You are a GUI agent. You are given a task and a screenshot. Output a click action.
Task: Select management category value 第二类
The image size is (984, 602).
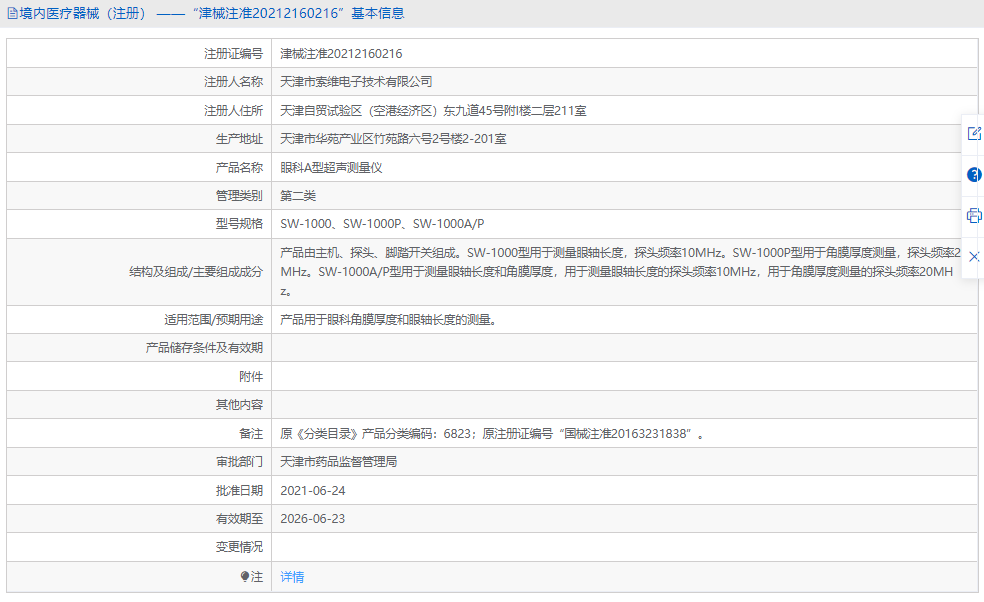[297, 196]
